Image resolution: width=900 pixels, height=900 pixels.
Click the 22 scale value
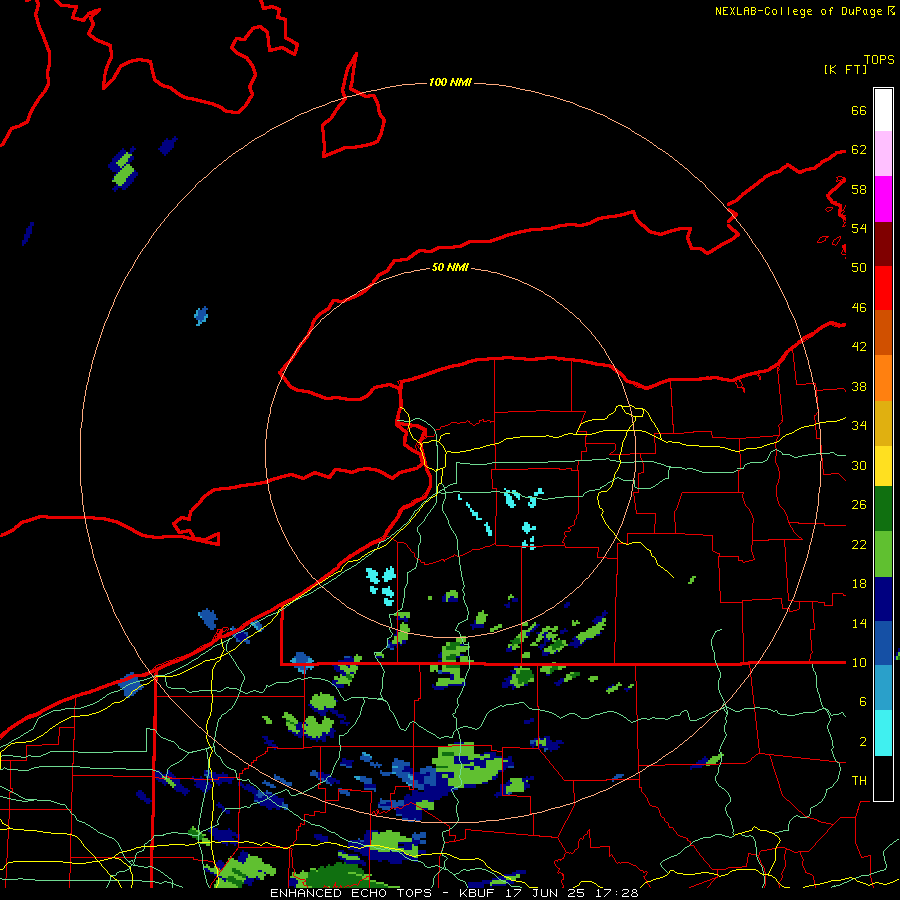(859, 544)
